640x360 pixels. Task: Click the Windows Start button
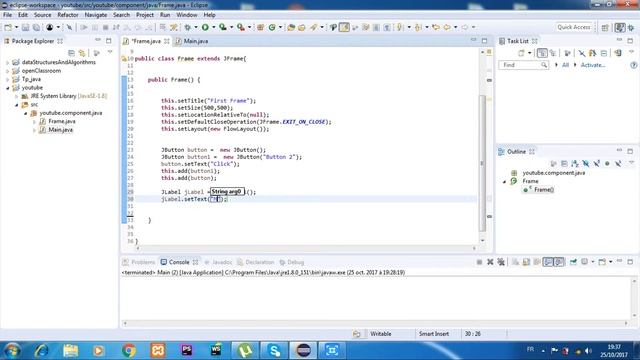[12, 350]
